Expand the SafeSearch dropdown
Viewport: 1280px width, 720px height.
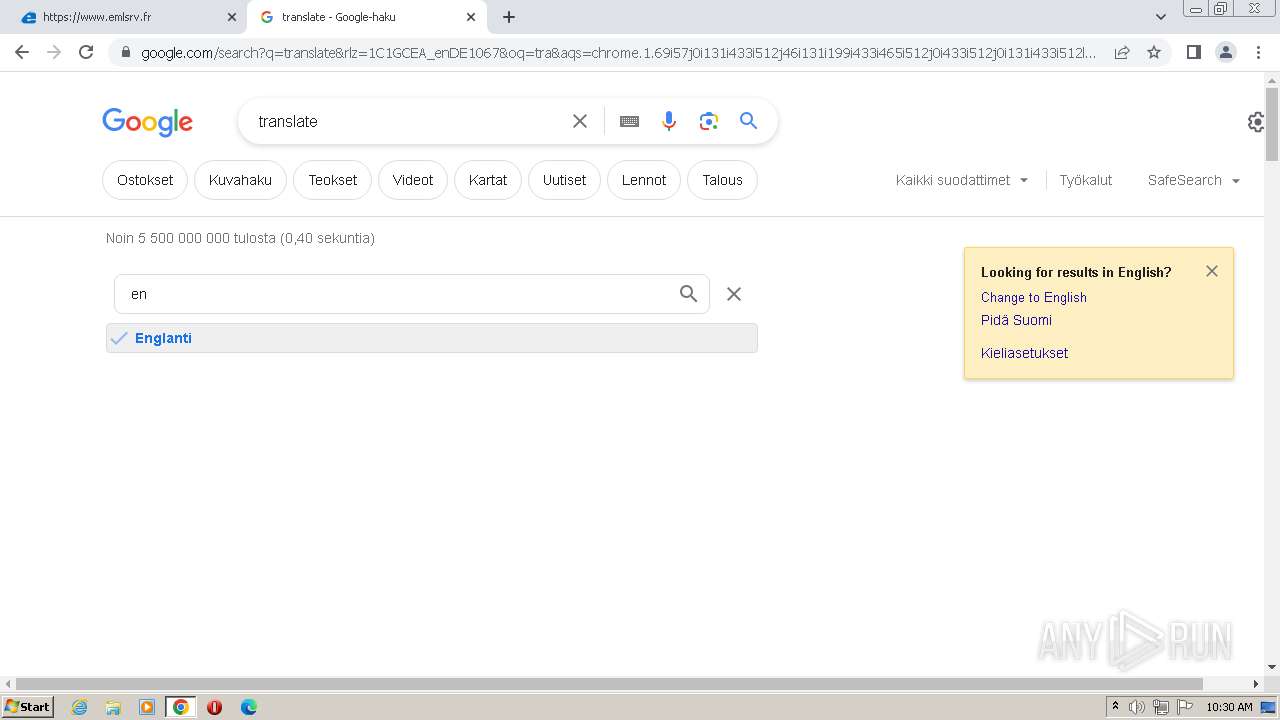click(x=1194, y=180)
